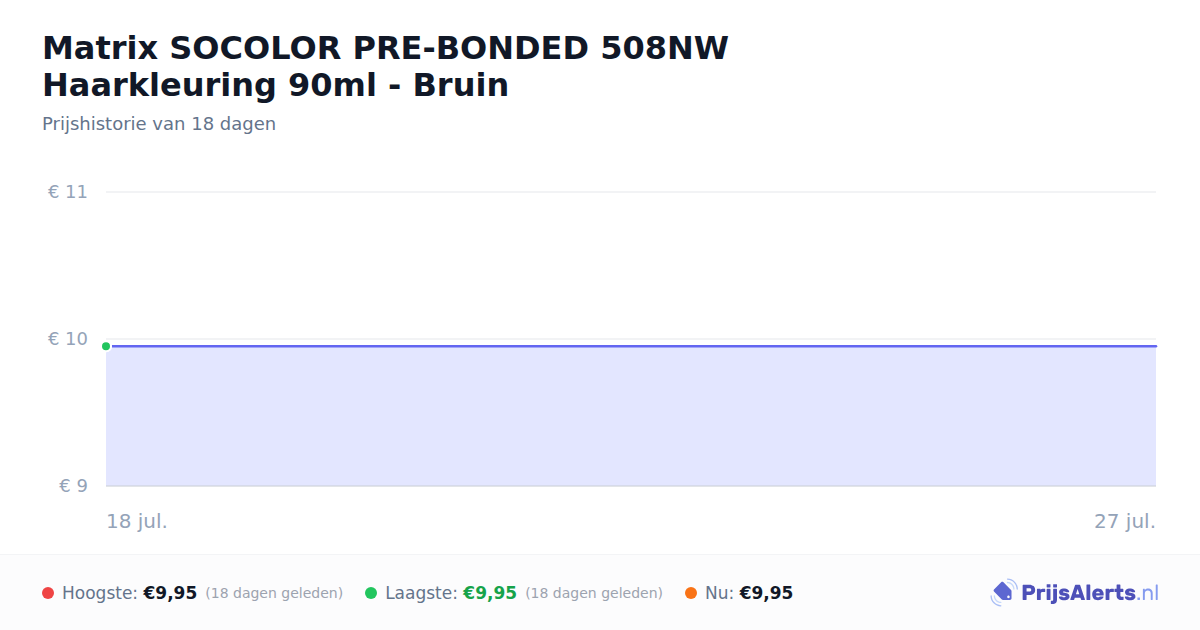The height and width of the screenshot is (630, 1200).
Task: Click the € 9 y-axis label
Action: coord(73,486)
